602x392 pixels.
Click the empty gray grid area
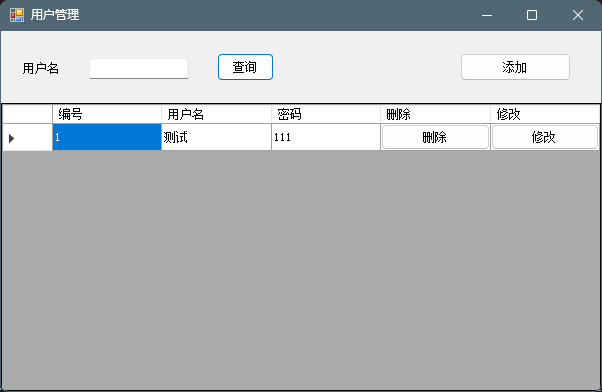pyautogui.click(x=301, y=269)
